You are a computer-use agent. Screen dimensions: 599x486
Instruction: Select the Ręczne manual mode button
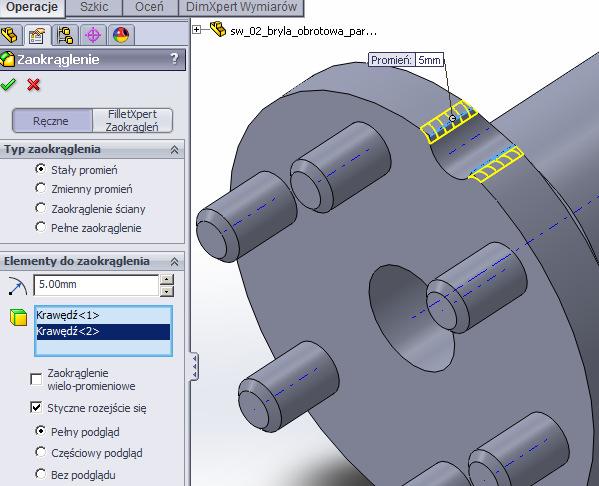point(52,121)
